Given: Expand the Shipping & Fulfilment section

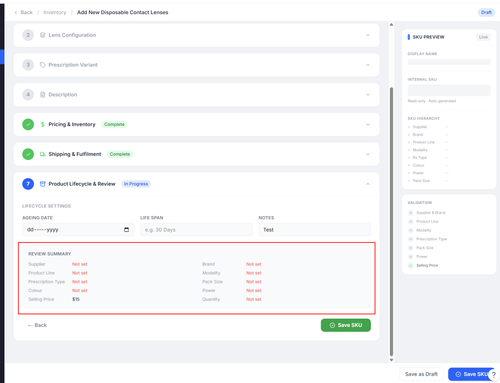Looking at the screenshot, I should (x=368, y=154).
